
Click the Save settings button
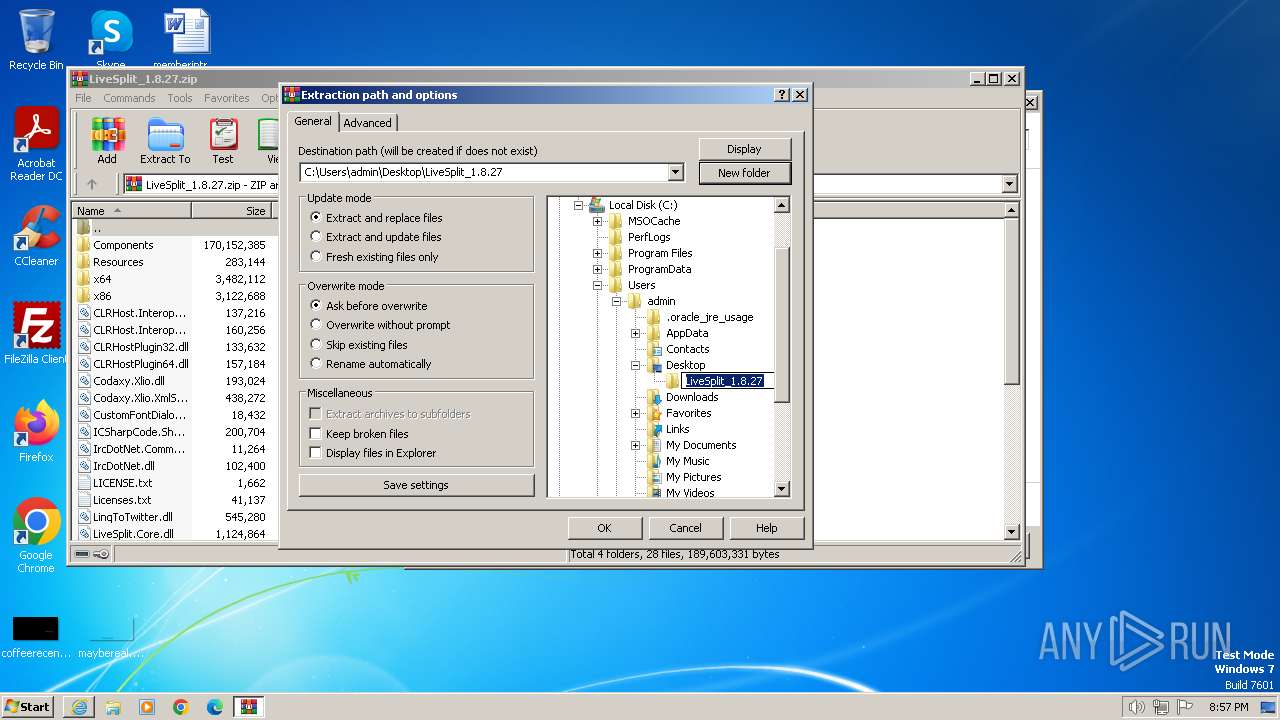416,485
